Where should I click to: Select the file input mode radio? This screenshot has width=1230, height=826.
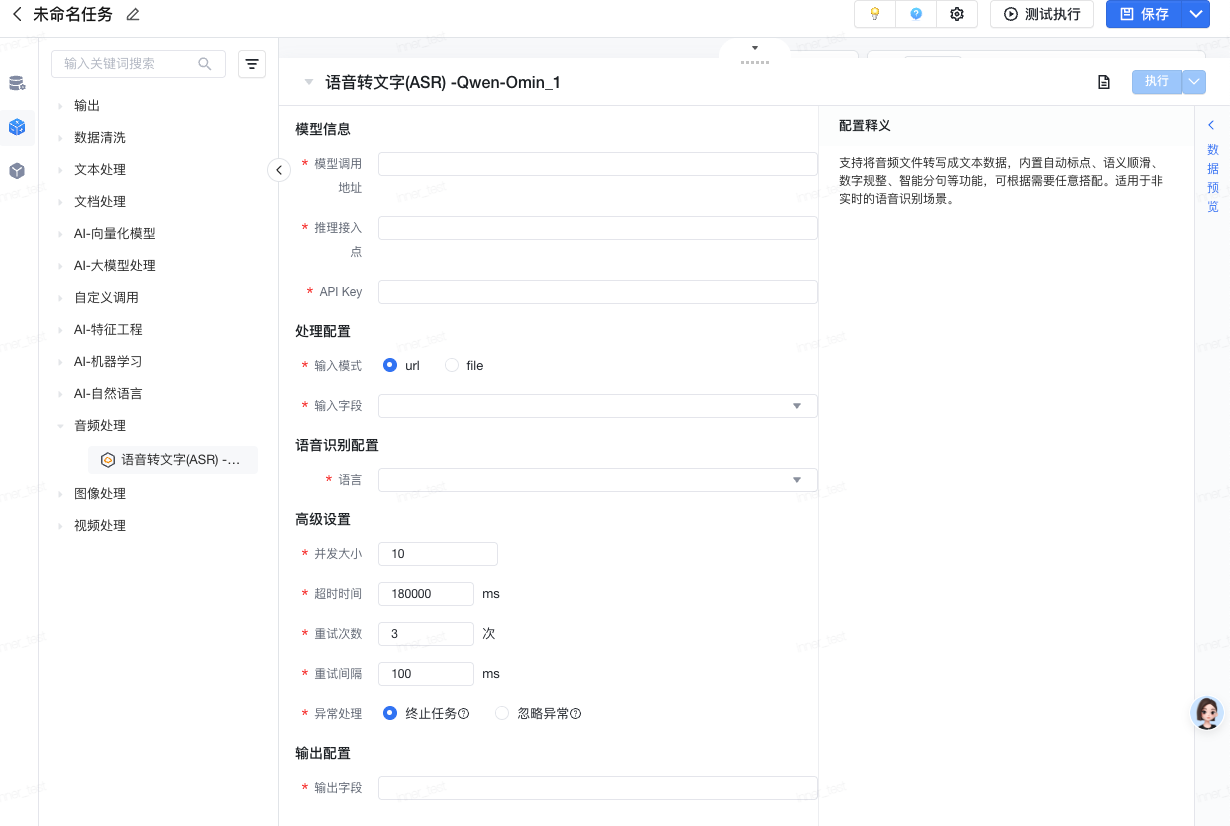452,366
